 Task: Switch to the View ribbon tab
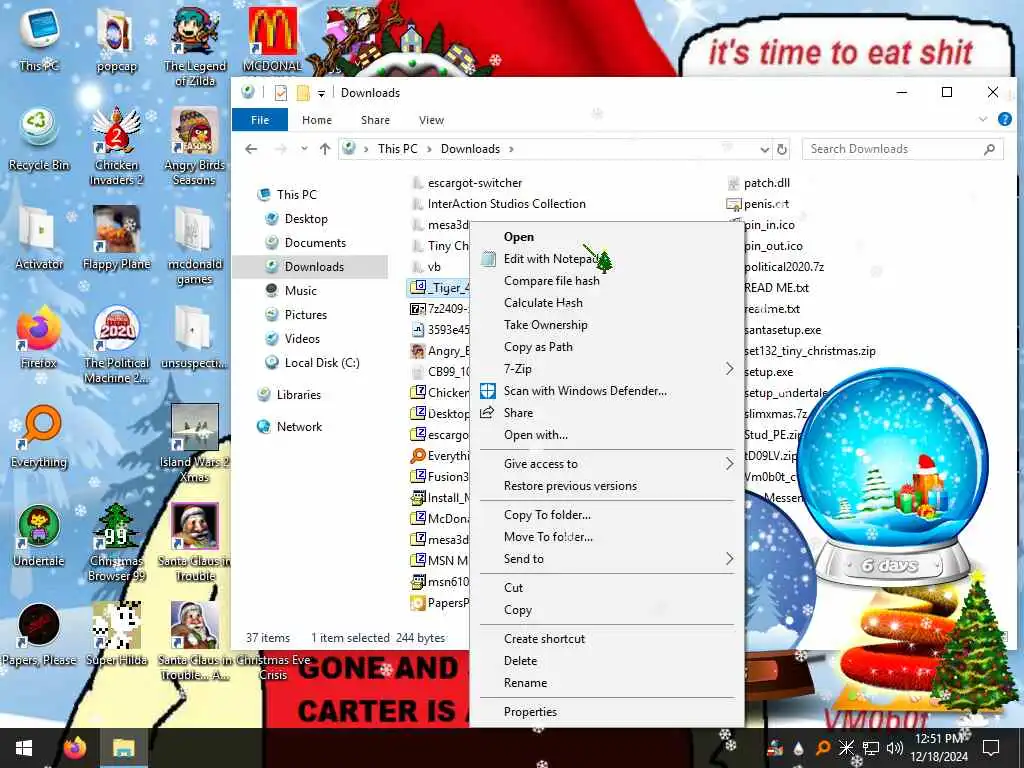click(x=431, y=120)
